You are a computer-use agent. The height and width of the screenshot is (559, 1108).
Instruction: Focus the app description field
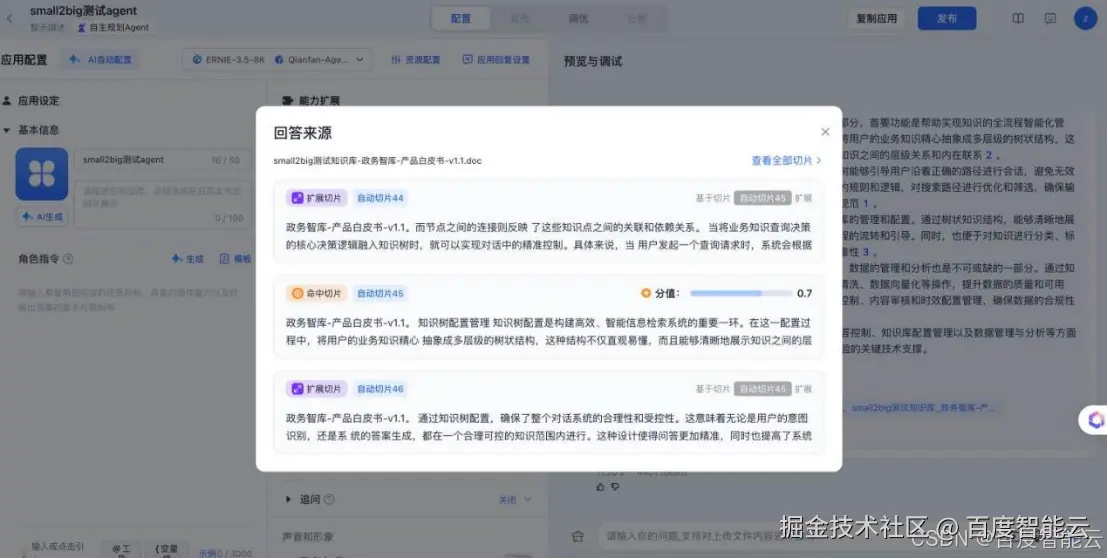pos(163,204)
